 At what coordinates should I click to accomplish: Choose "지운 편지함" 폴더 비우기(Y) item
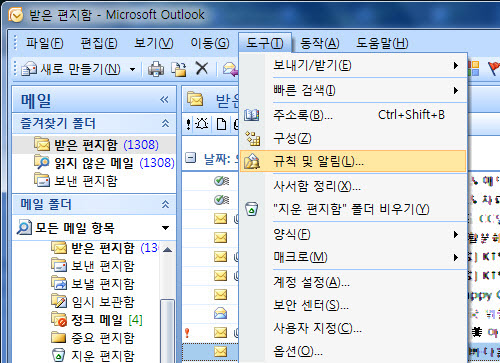pyautogui.click(x=353, y=209)
